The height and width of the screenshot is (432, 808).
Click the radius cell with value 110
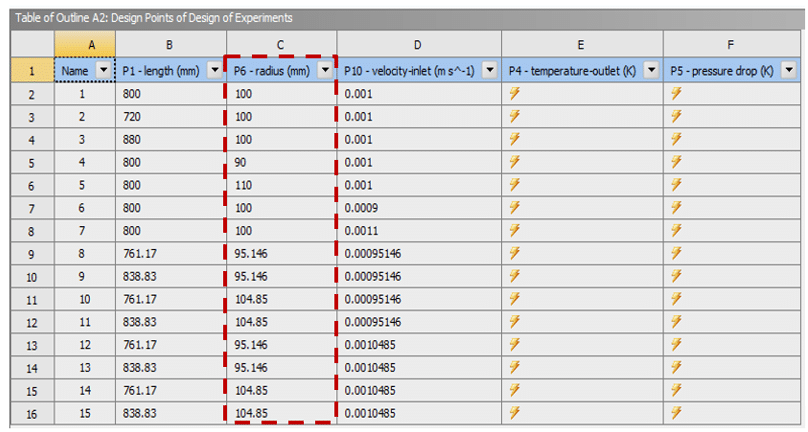[x=281, y=185]
